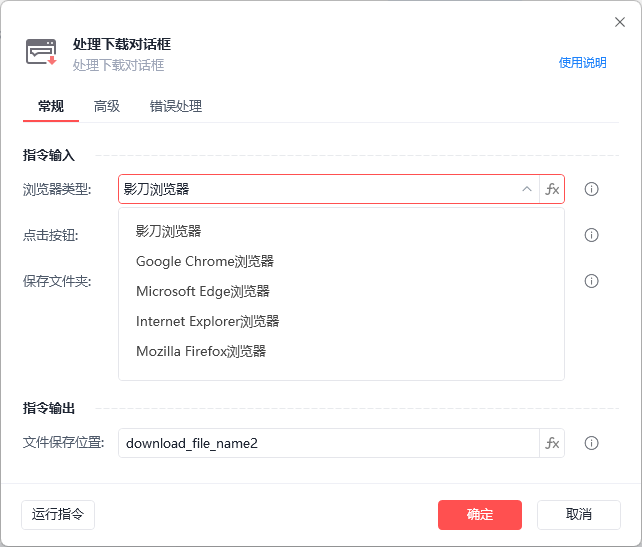Pick Mozilla Firefox浏览器 from the list
Viewport: 642px width, 547px height.
tap(201, 351)
